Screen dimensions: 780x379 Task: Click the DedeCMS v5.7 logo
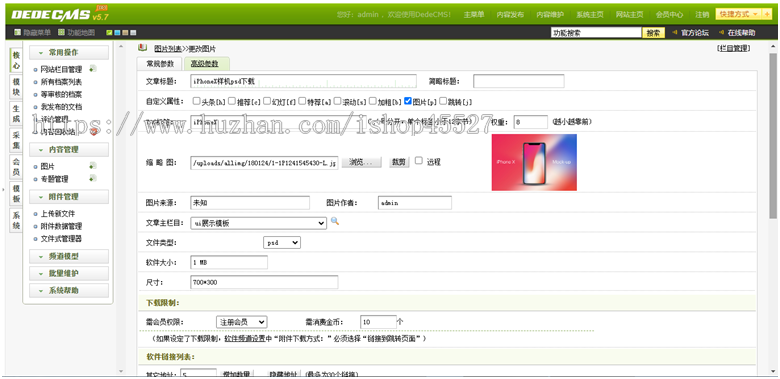(60, 14)
